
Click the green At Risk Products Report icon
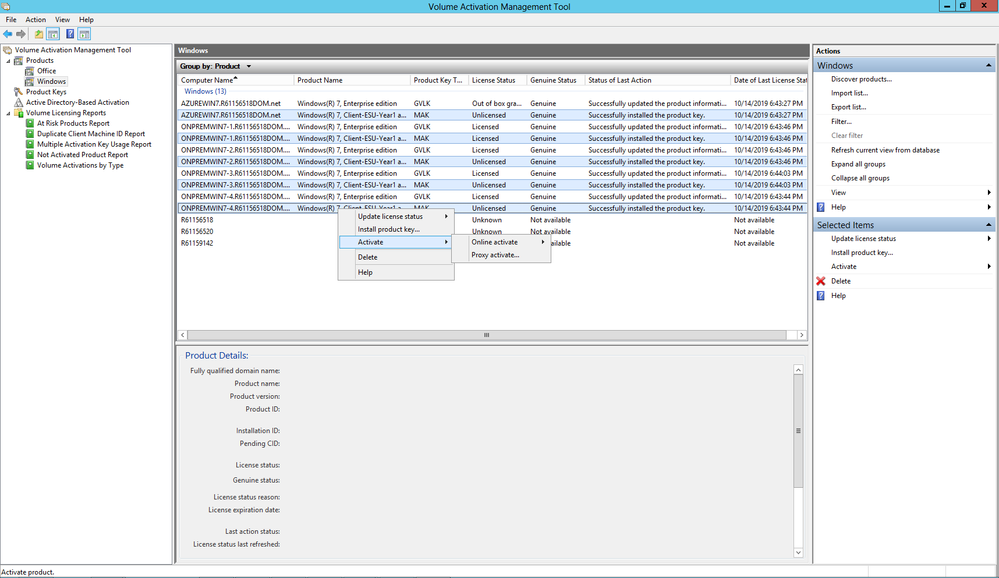29,123
